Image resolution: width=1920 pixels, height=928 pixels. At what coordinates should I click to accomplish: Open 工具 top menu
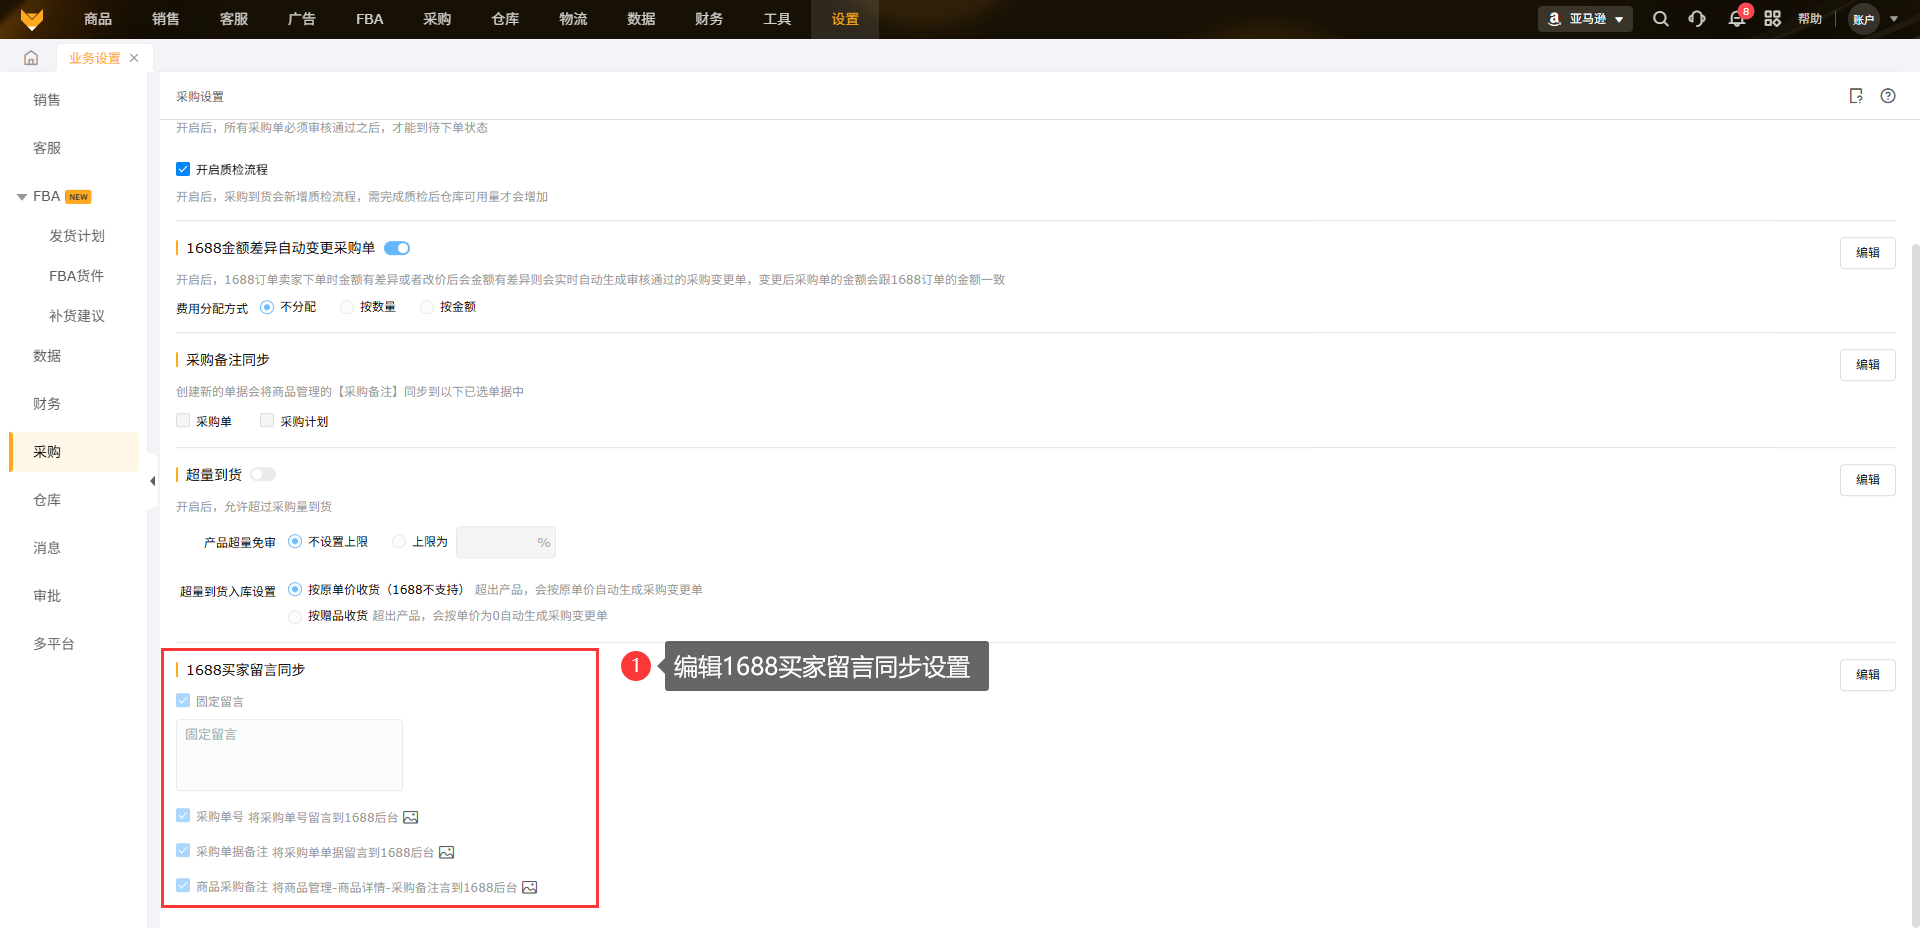point(778,19)
